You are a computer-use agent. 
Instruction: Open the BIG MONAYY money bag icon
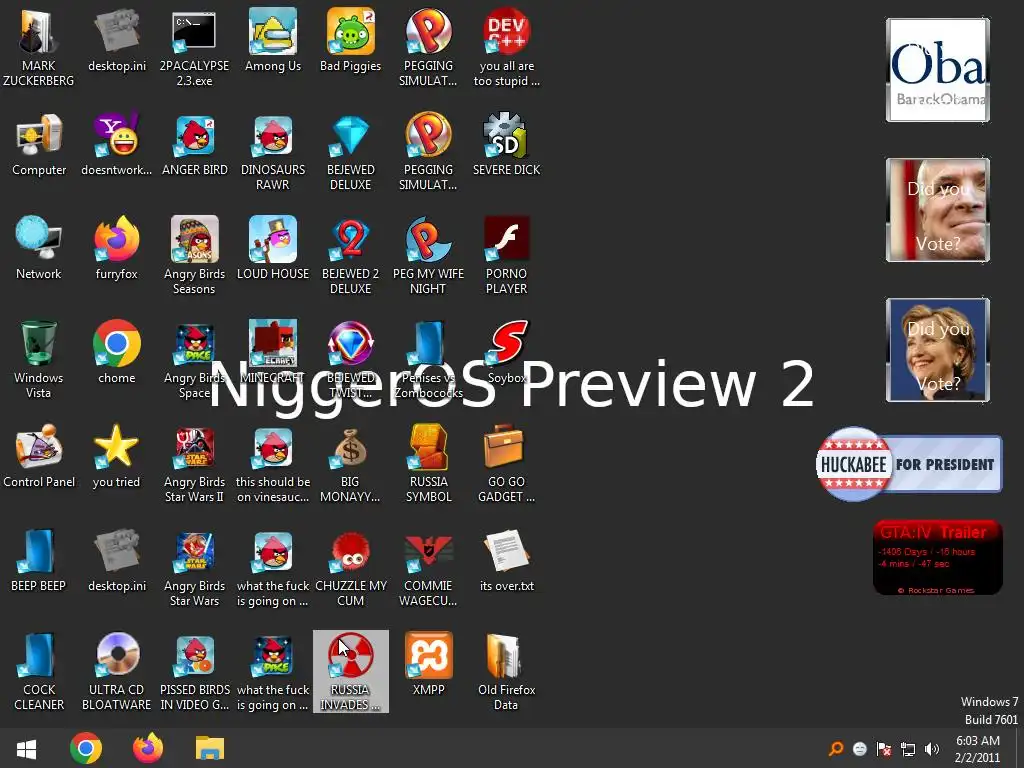(x=351, y=464)
